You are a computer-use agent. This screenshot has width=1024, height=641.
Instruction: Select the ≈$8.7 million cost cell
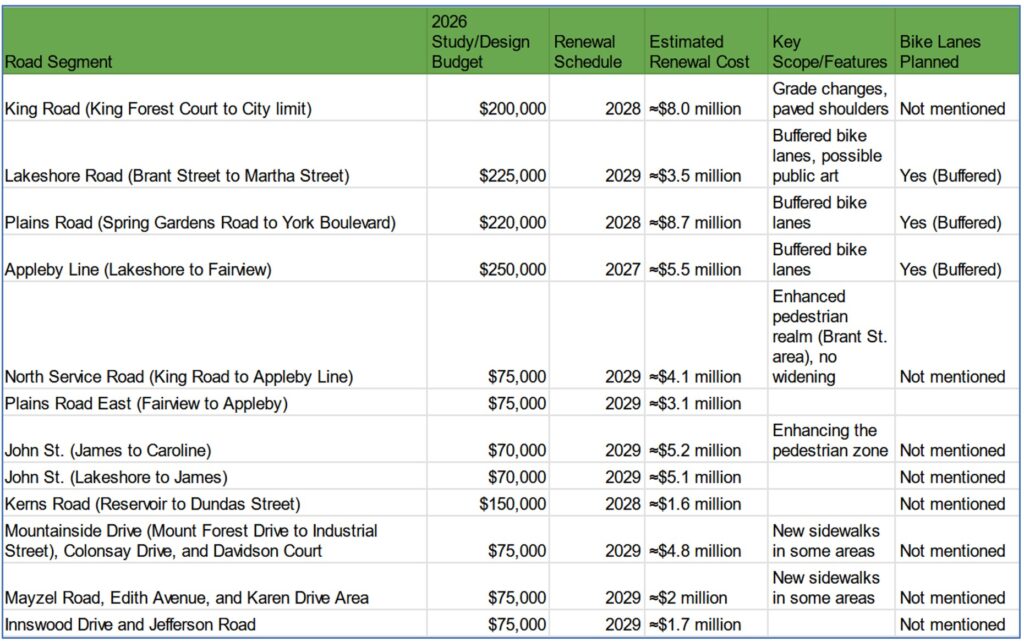pyautogui.click(x=696, y=223)
